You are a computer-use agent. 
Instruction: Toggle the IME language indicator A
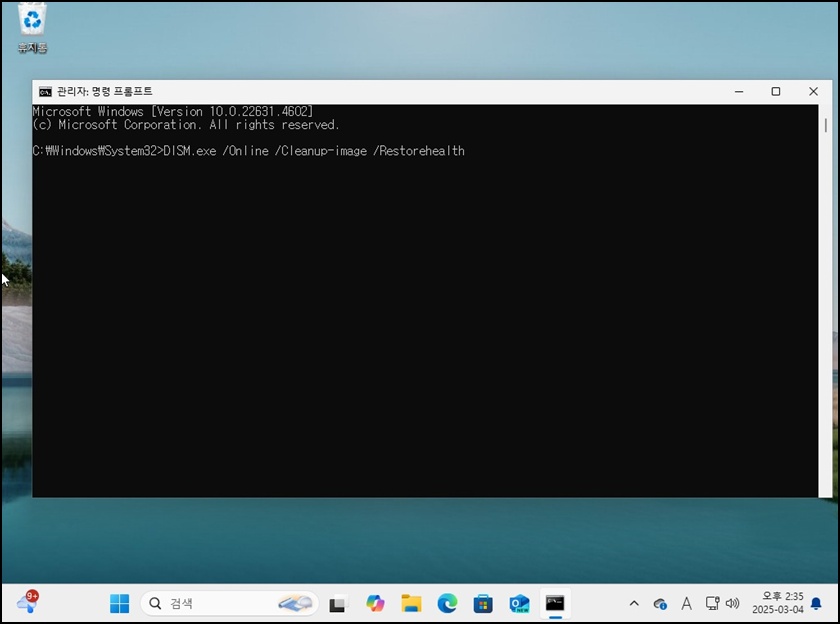coord(686,604)
